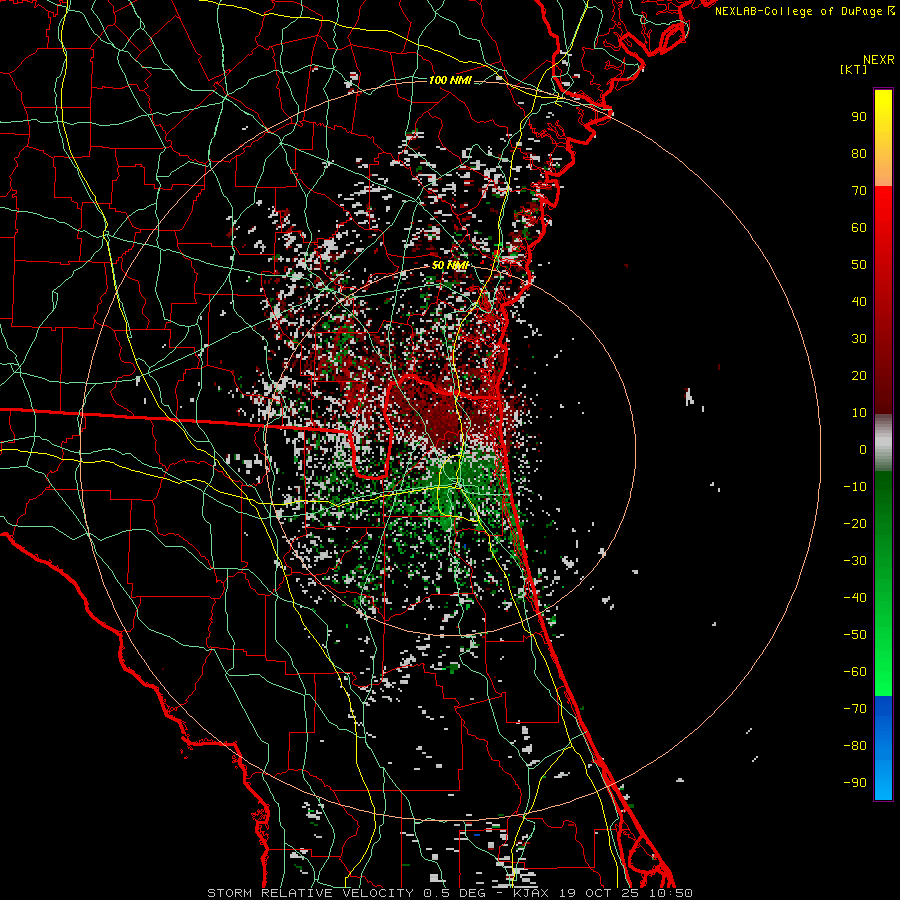The image size is (900, 900).
Task: Click the 10:50 timestamp in the caption
Action: pos(671,893)
